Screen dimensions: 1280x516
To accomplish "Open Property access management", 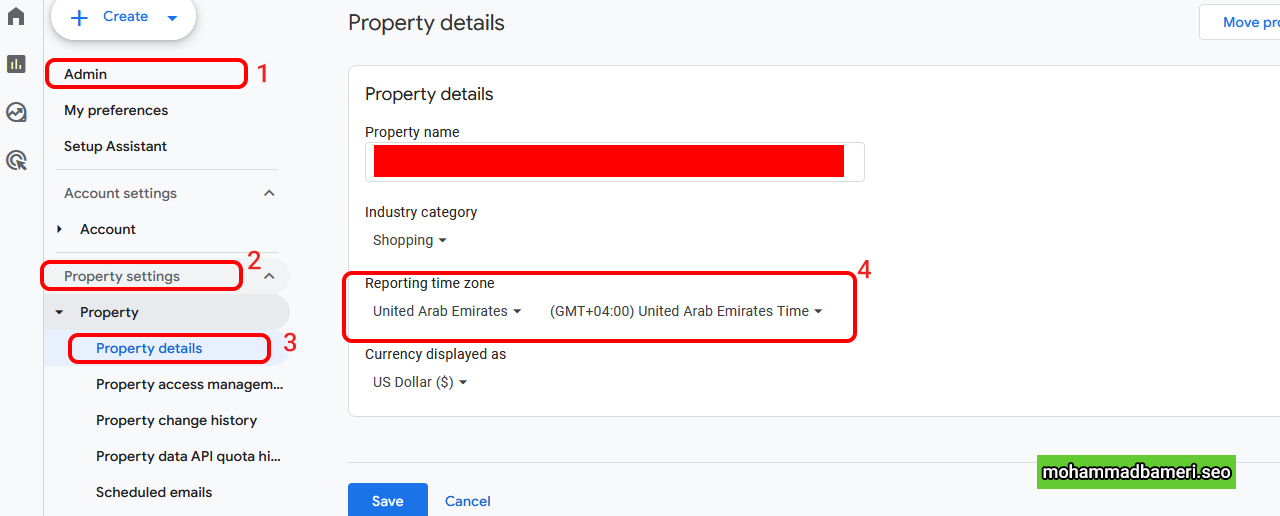I will pyautogui.click(x=189, y=384).
